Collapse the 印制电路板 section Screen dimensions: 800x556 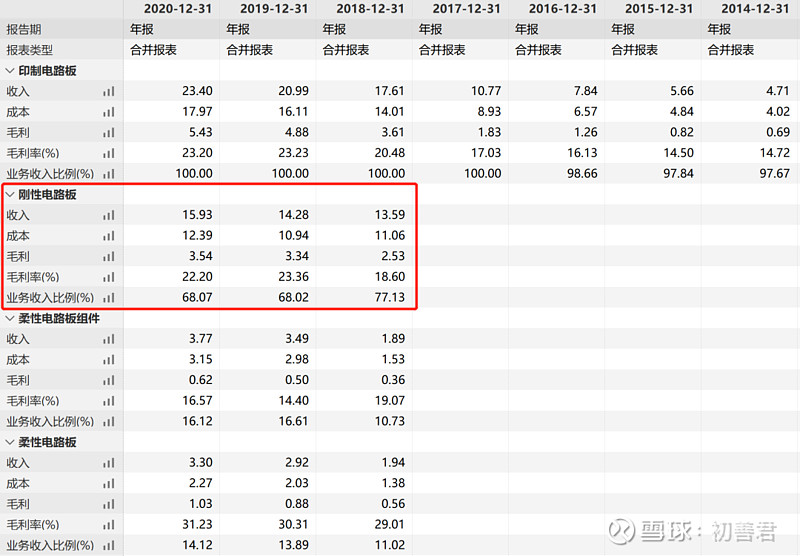(10, 70)
